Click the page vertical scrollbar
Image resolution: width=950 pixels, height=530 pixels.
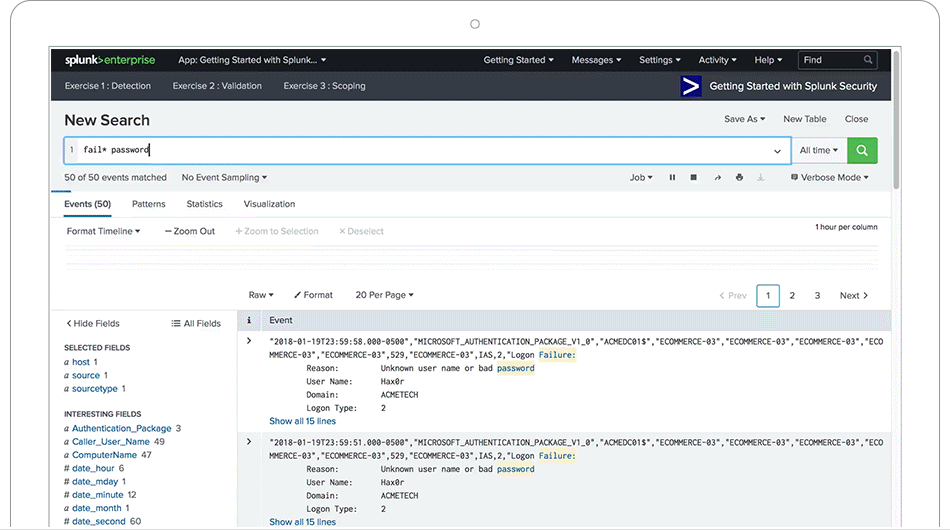pos(896,121)
